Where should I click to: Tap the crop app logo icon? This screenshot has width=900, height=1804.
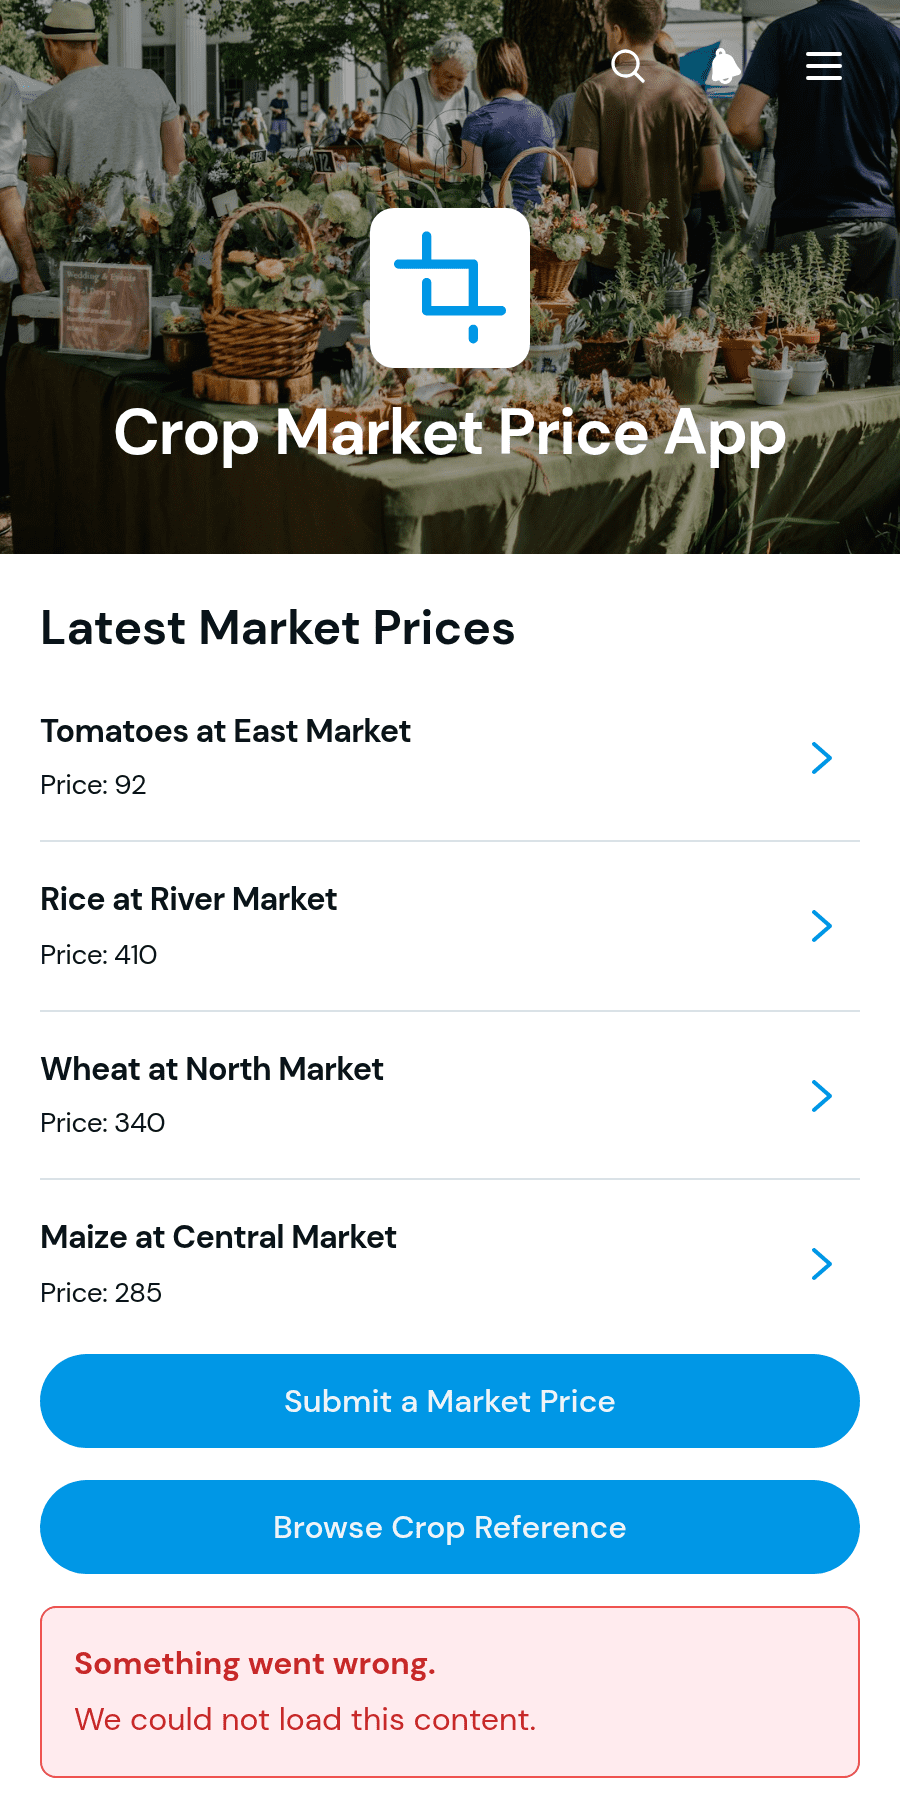[450, 288]
